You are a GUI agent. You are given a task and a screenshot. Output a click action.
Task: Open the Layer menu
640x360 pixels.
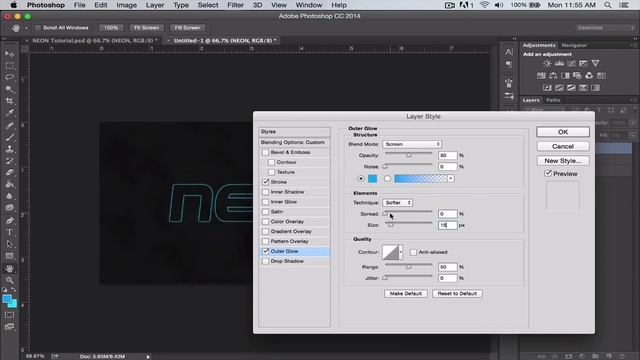155,5
